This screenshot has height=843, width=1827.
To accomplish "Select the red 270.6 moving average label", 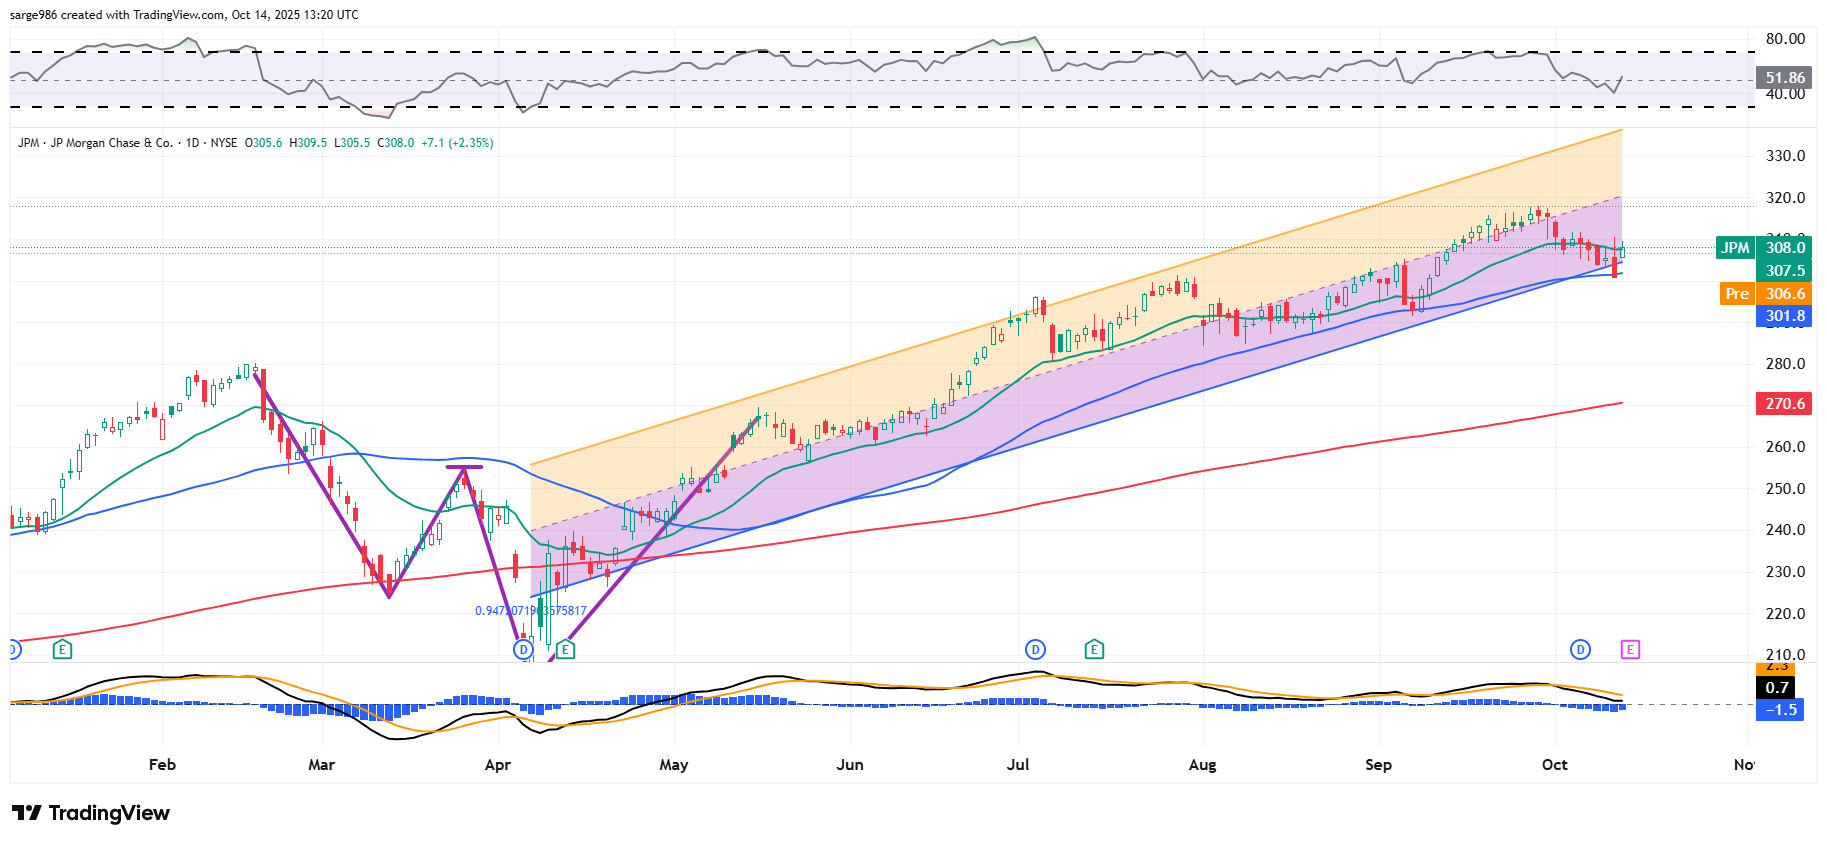I will pos(1785,404).
